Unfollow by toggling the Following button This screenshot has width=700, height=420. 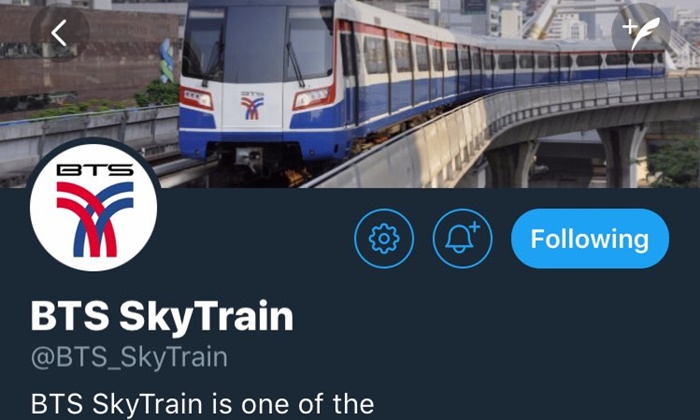590,238
